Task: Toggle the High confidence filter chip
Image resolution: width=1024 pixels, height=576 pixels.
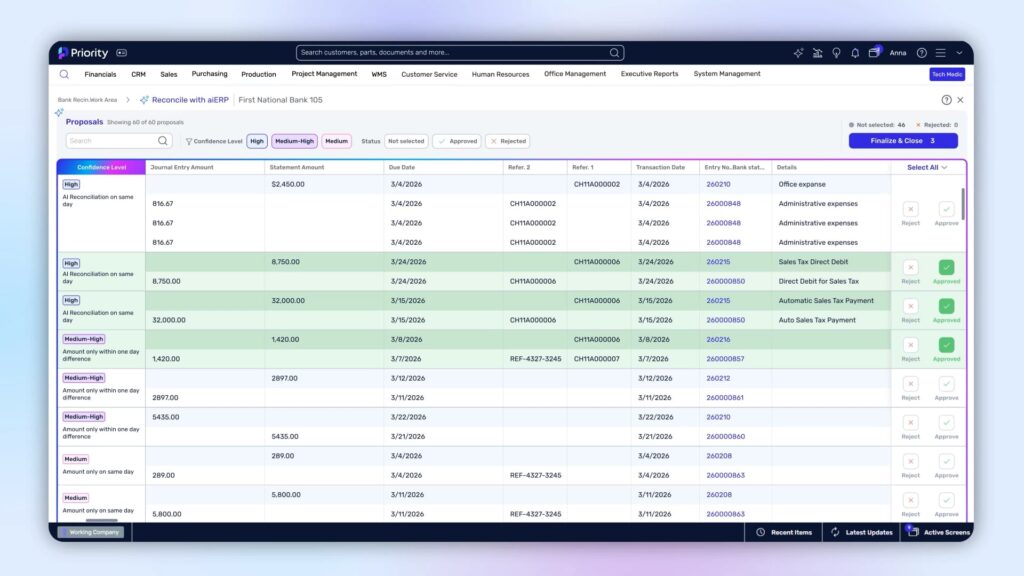Action: tap(257, 141)
